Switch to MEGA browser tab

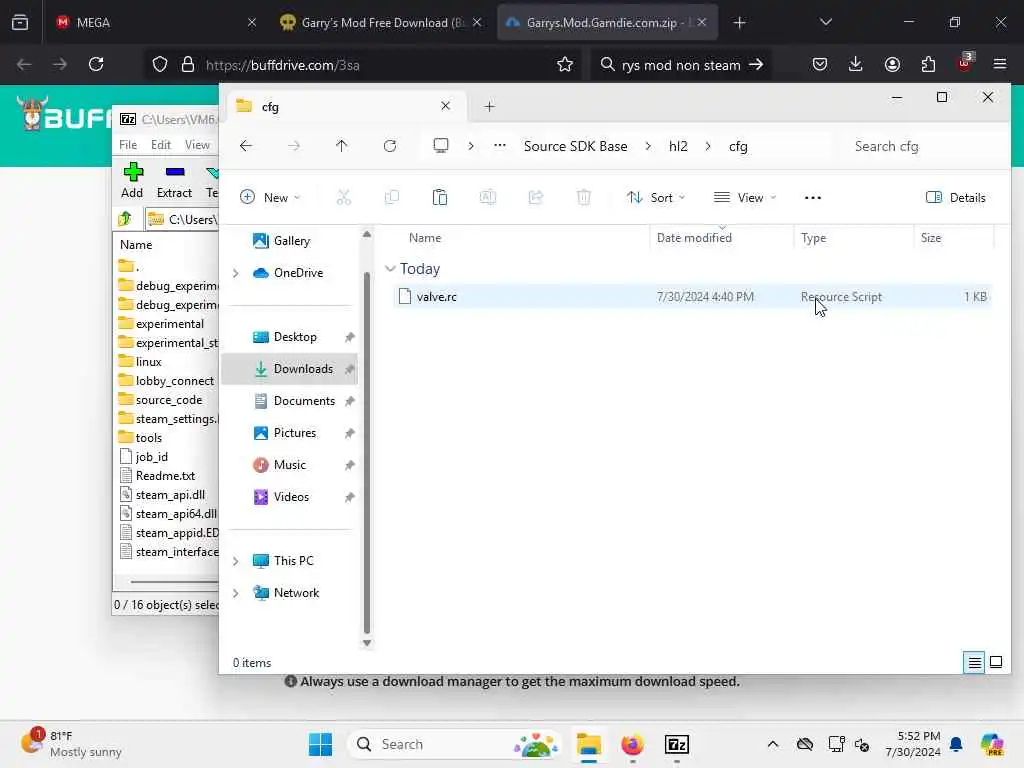[x=155, y=22]
